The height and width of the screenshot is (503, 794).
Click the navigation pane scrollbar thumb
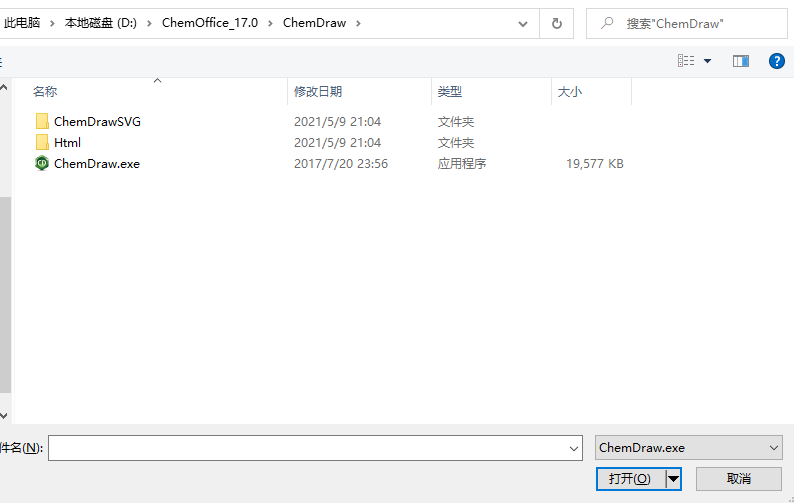(x=5, y=295)
